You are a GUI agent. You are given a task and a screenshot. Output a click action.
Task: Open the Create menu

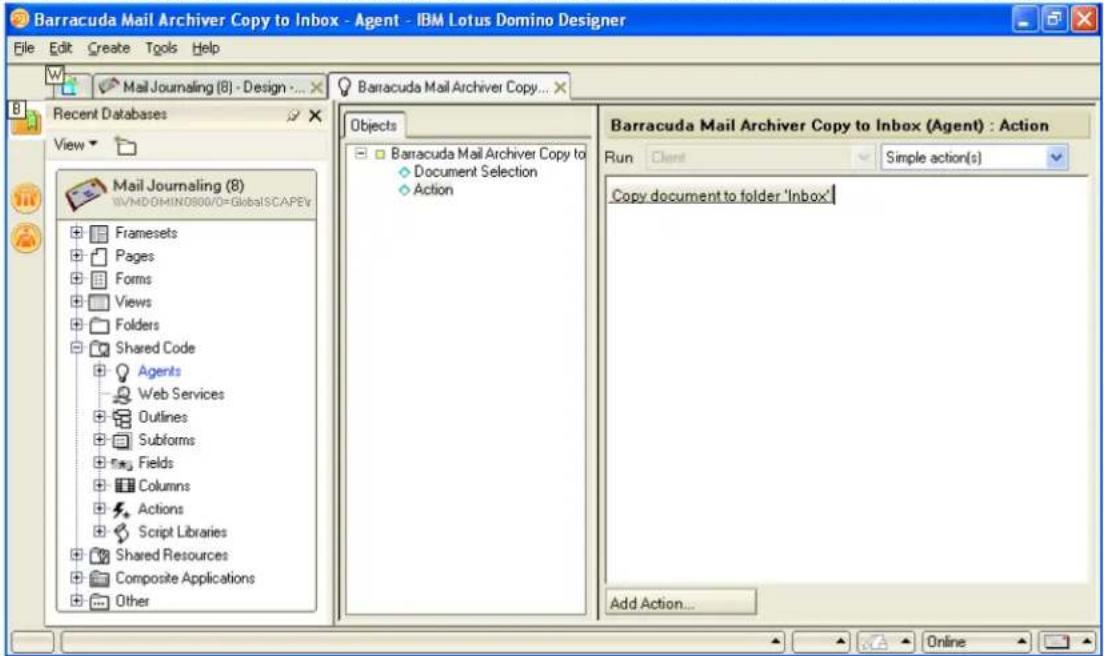click(109, 49)
